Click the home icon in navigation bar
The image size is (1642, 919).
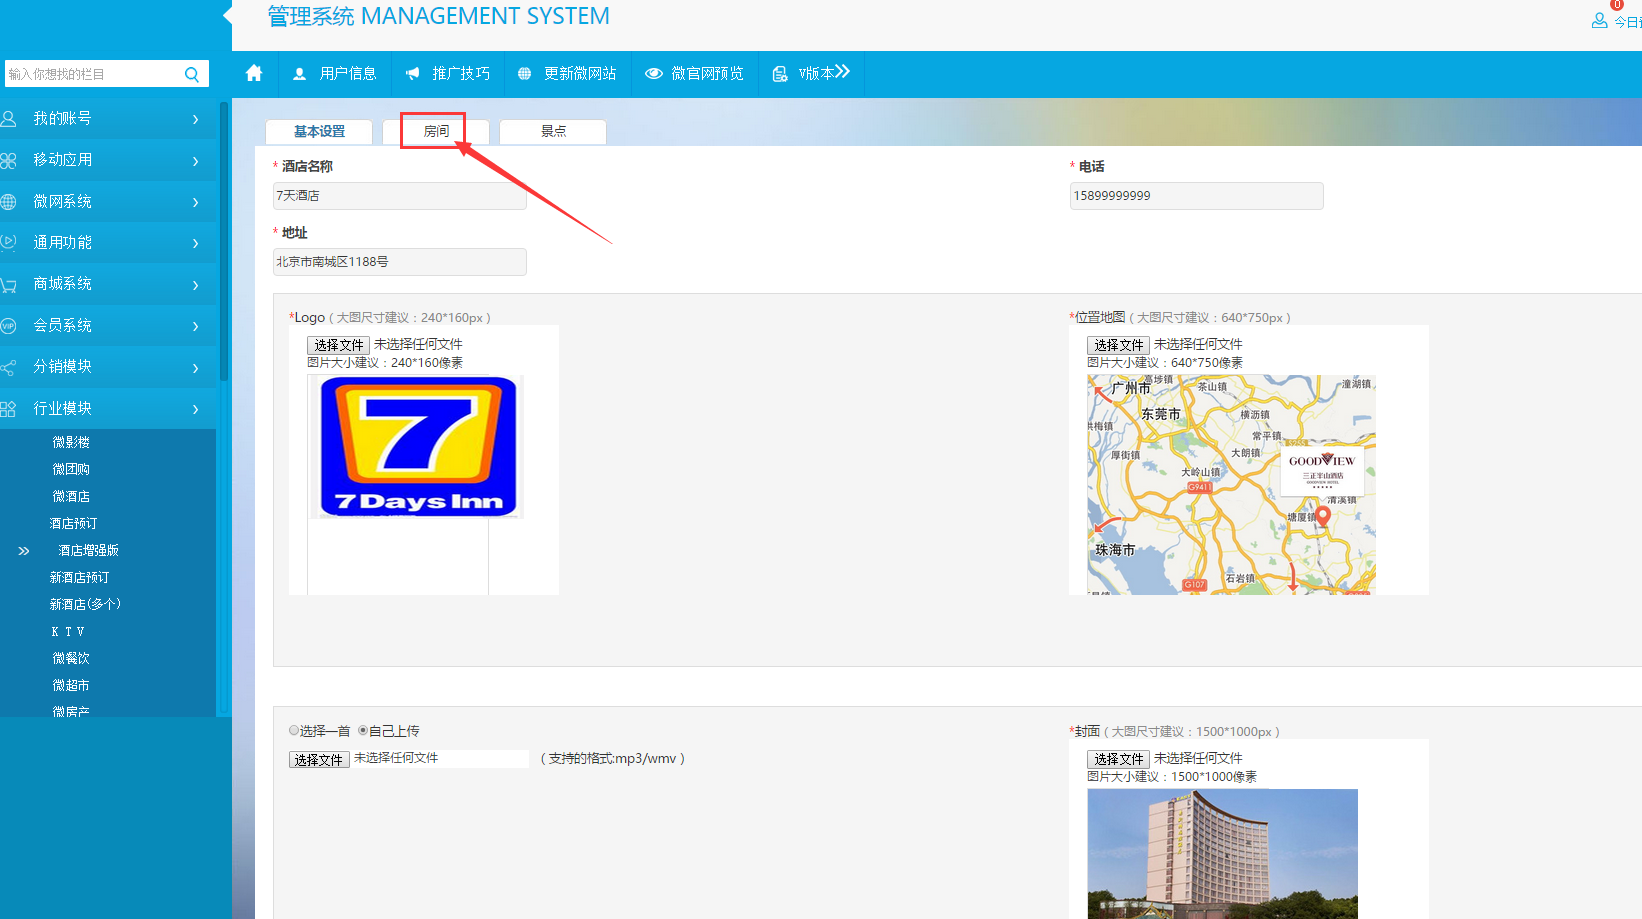254,73
